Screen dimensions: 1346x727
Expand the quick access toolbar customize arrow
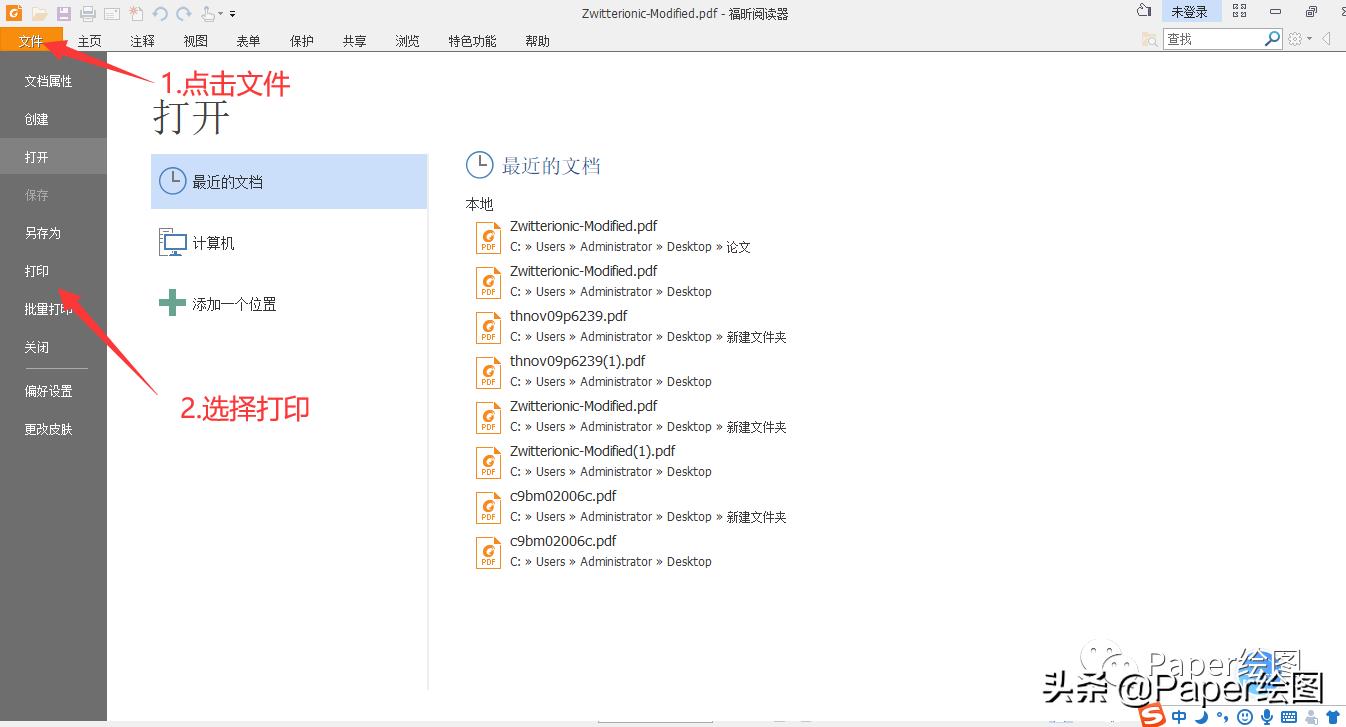coord(231,14)
